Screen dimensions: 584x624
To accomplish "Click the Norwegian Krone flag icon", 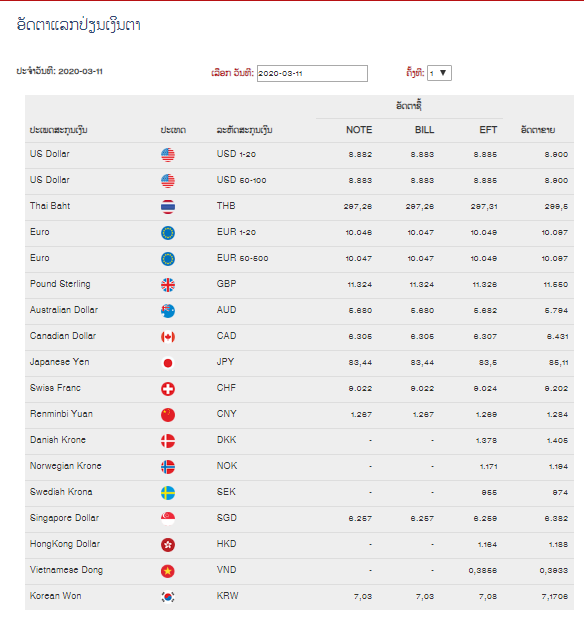I will pos(168,467).
